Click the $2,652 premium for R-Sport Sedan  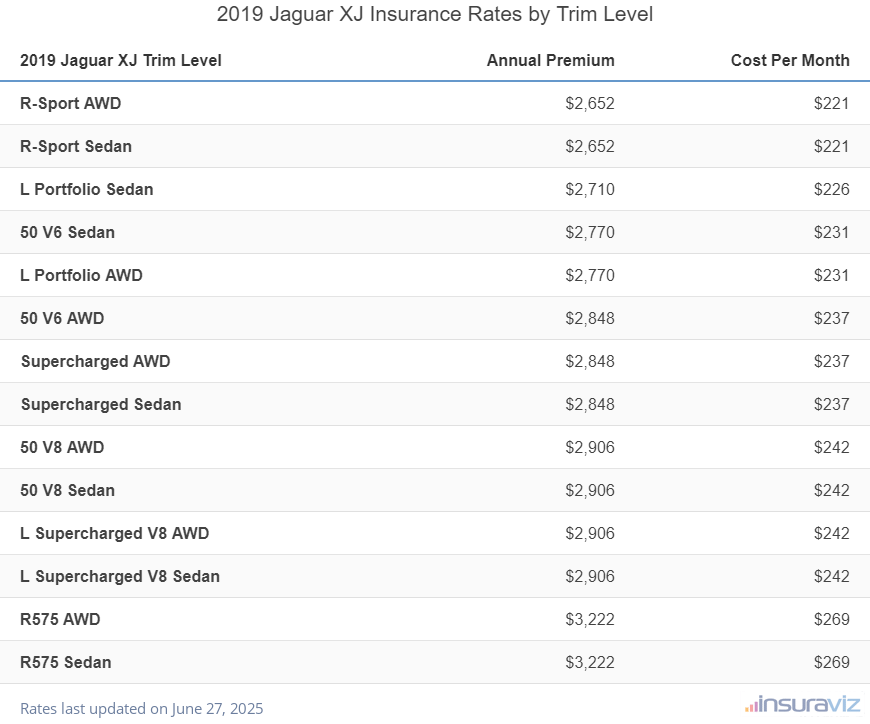point(590,146)
